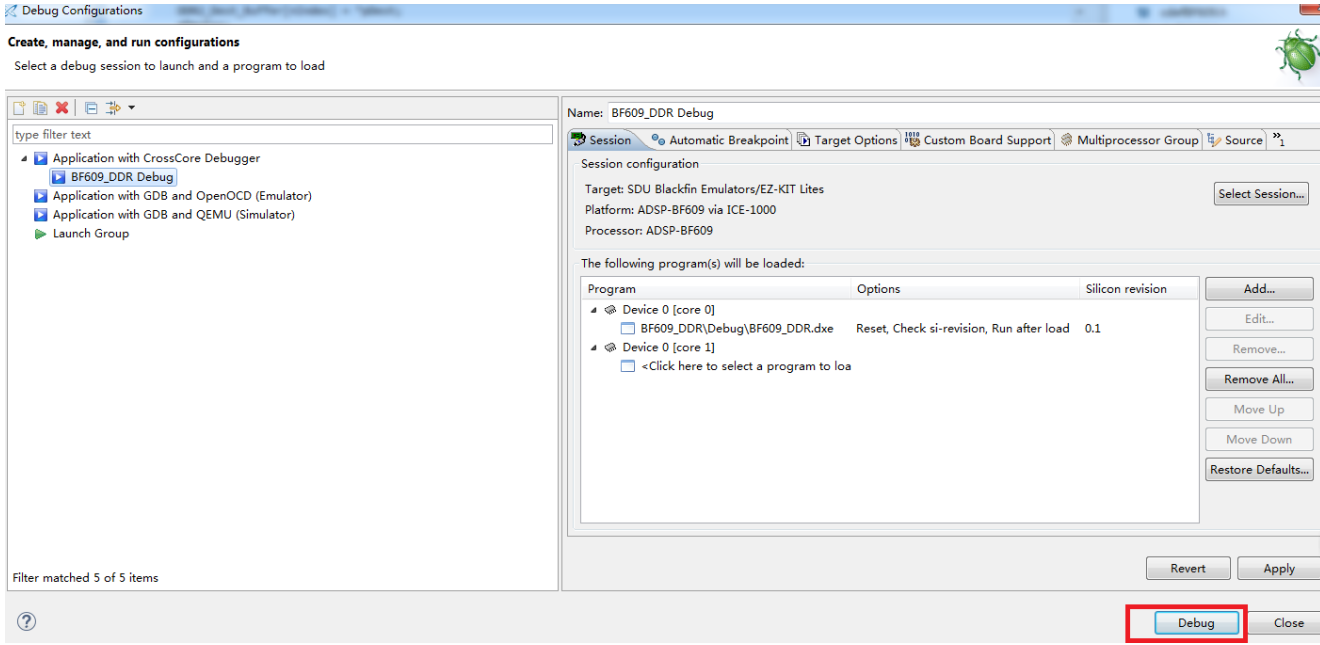Open the Custom Board Support tab
The height and width of the screenshot is (645, 1320).
coord(978,140)
